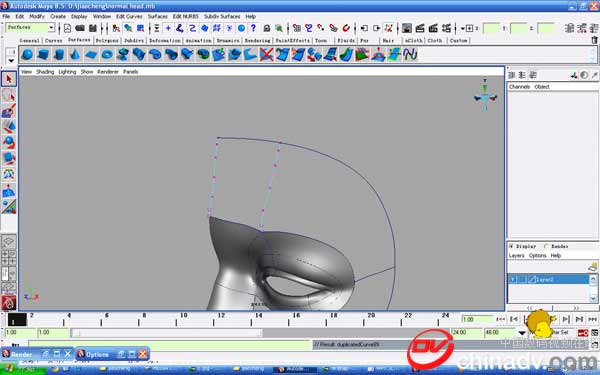Select the arrow Select tool

point(8,79)
